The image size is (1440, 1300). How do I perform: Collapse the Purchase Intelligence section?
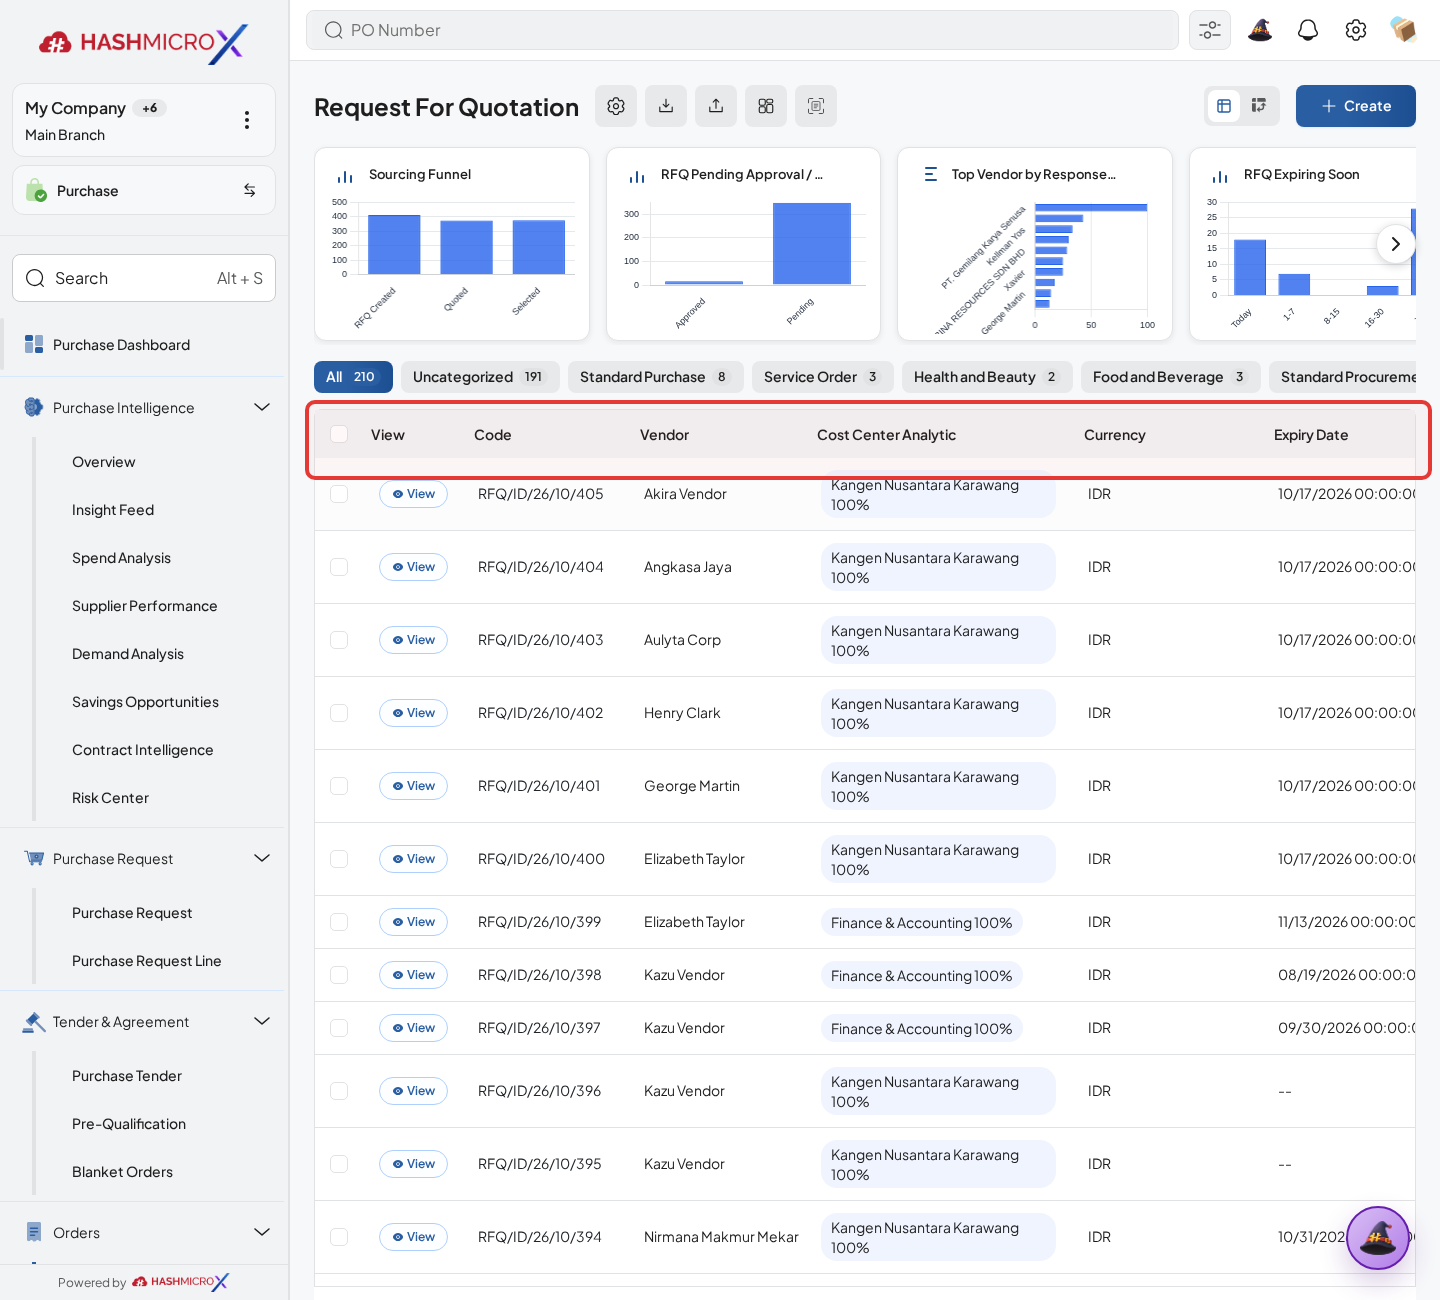(262, 407)
